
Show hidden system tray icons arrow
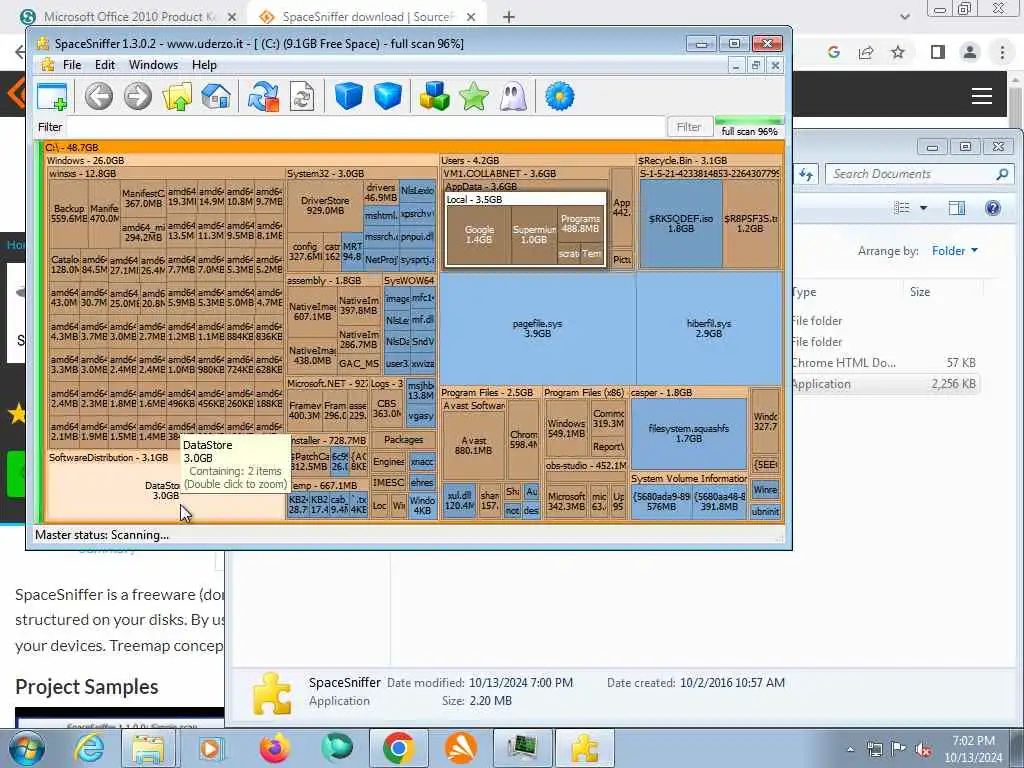pos(850,750)
